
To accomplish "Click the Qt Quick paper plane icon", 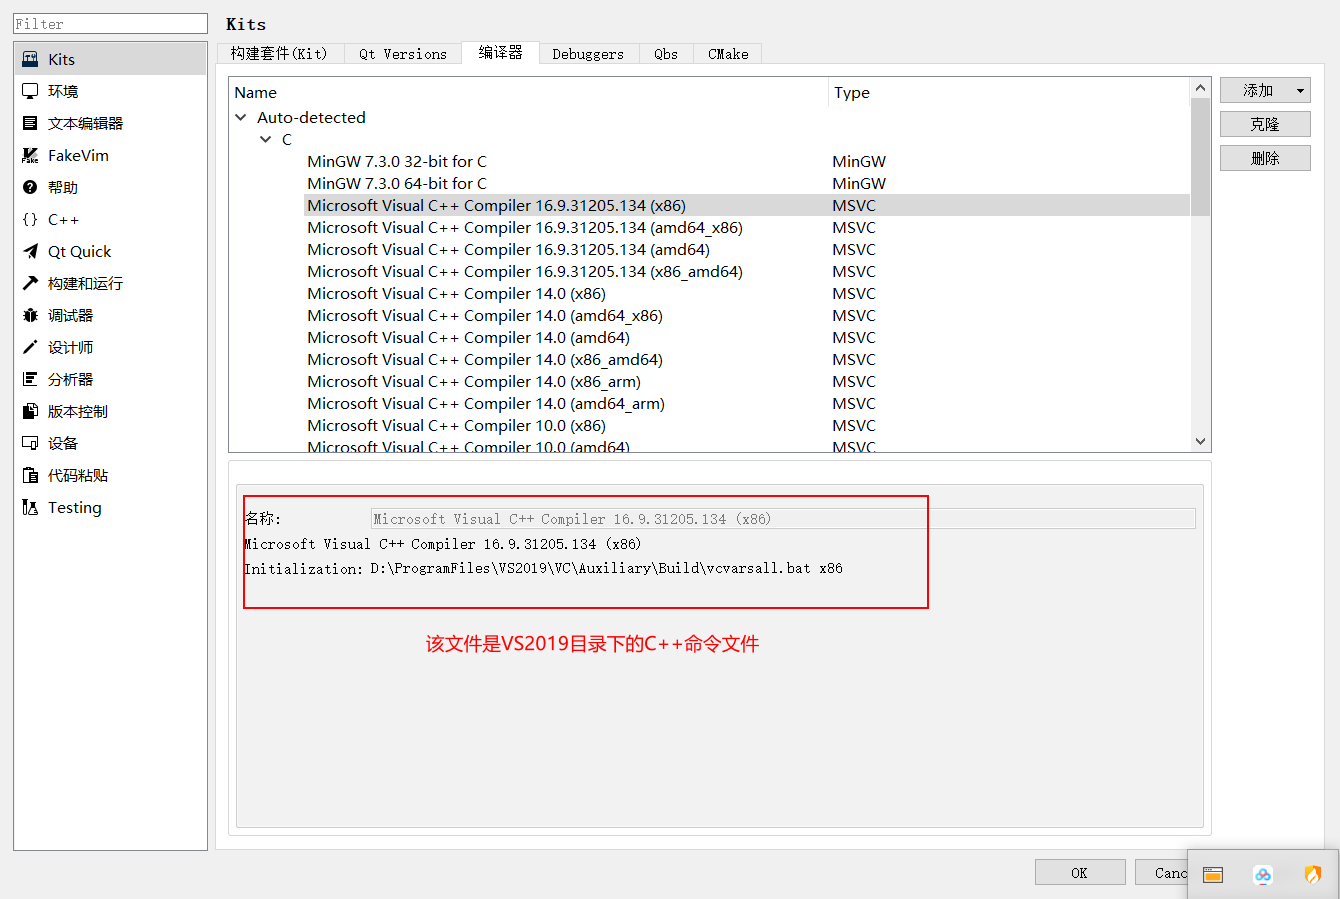I will 30,251.
